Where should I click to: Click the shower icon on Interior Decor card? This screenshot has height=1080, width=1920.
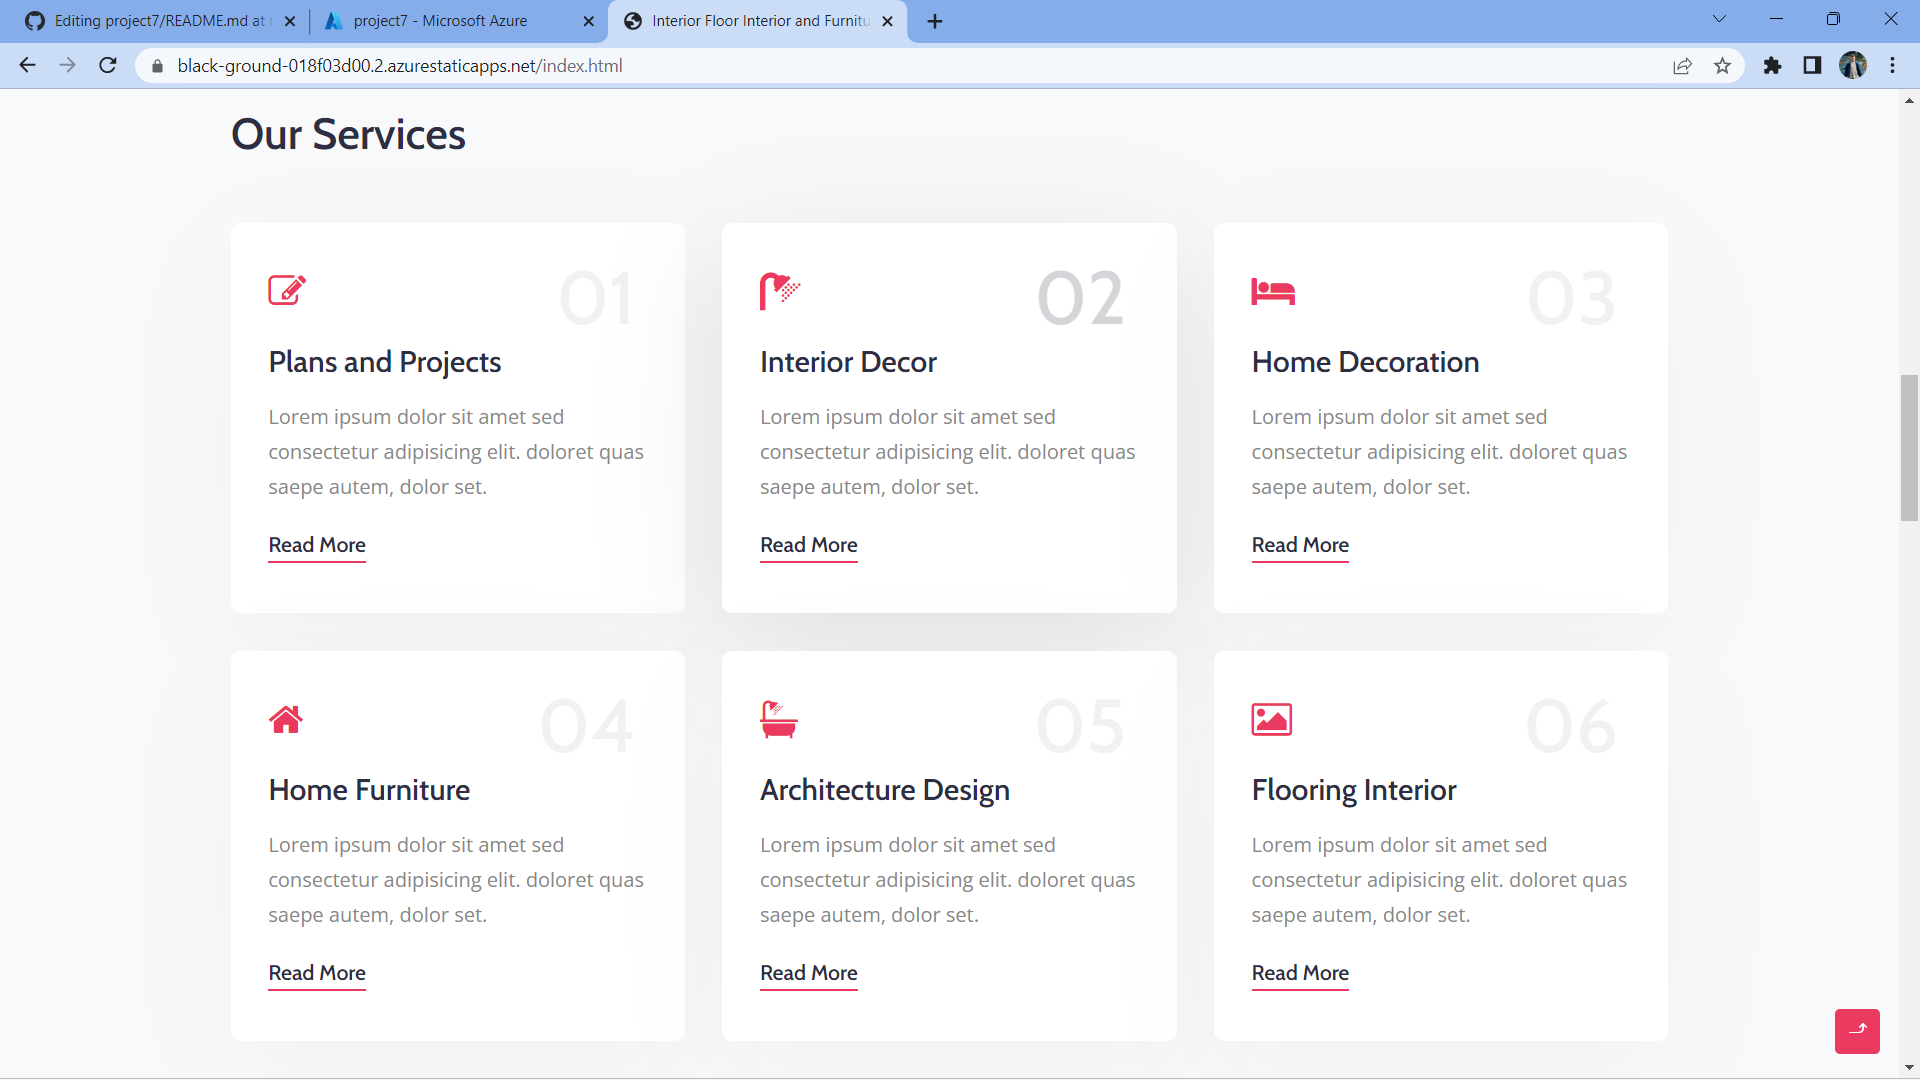click(x=779, y=290)
